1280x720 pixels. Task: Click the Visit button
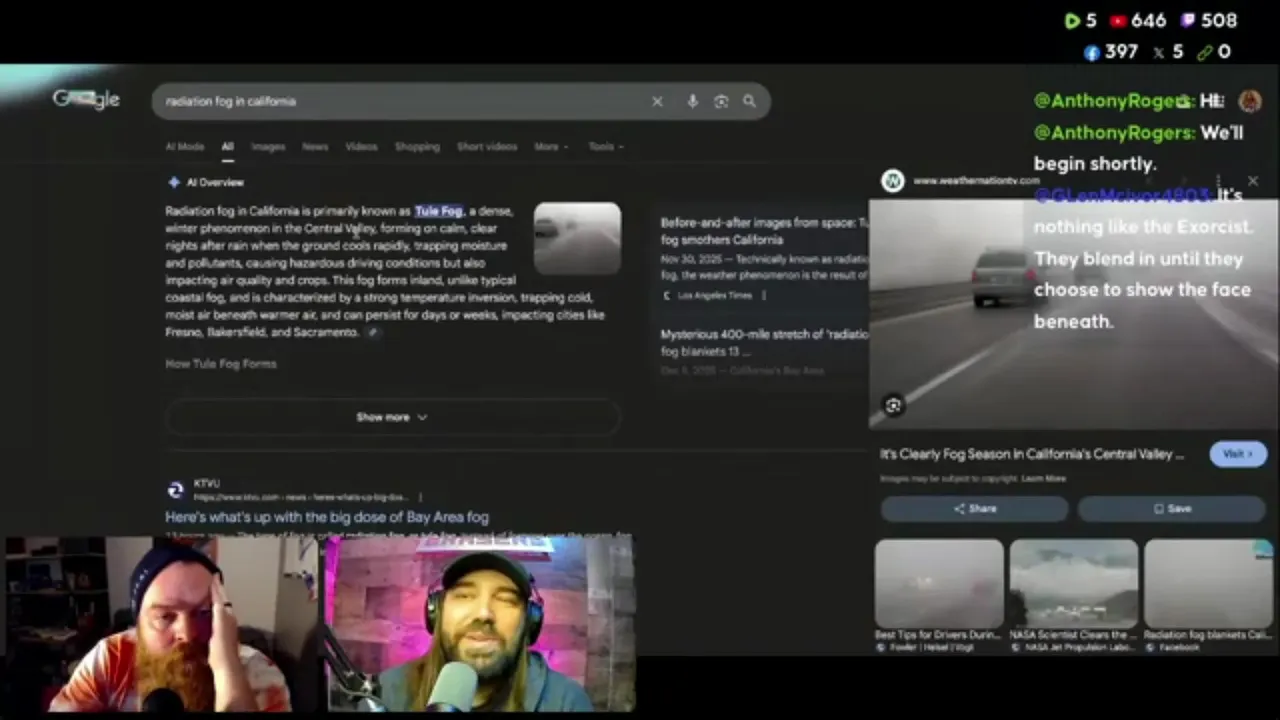point(1238,454)
